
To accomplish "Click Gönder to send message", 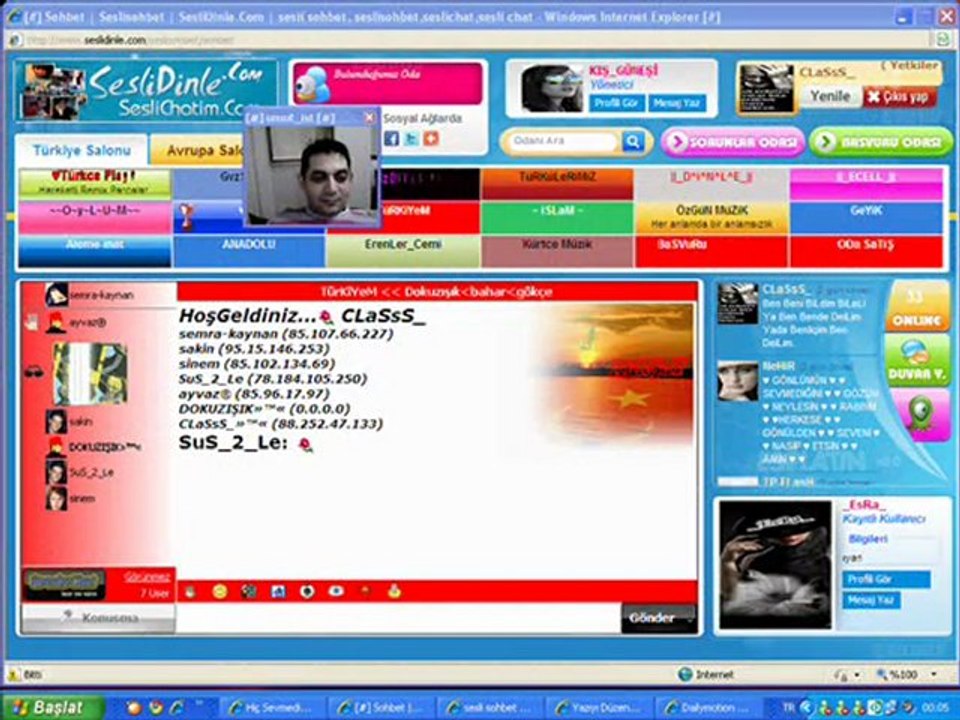I will pos(659,618).
